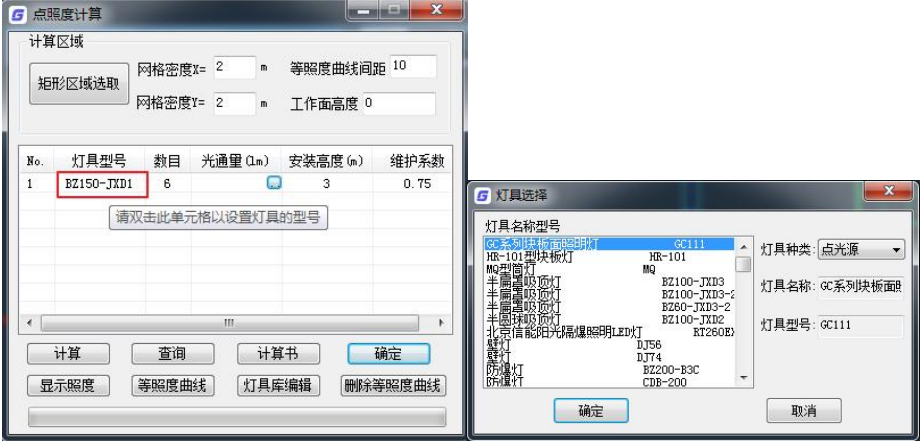The height and width of the screenshot is (441, 920).
Task: Click the 安装高度 cell with value 3
Action: (x=326, y=184)
